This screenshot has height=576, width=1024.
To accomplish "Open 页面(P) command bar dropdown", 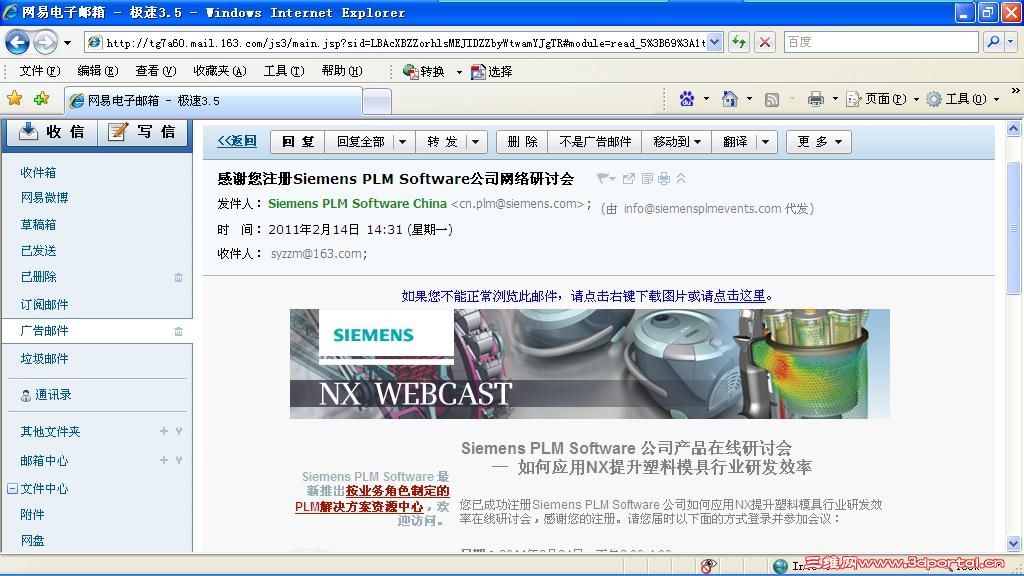I will pyautogui.click(x=882, y=99).
